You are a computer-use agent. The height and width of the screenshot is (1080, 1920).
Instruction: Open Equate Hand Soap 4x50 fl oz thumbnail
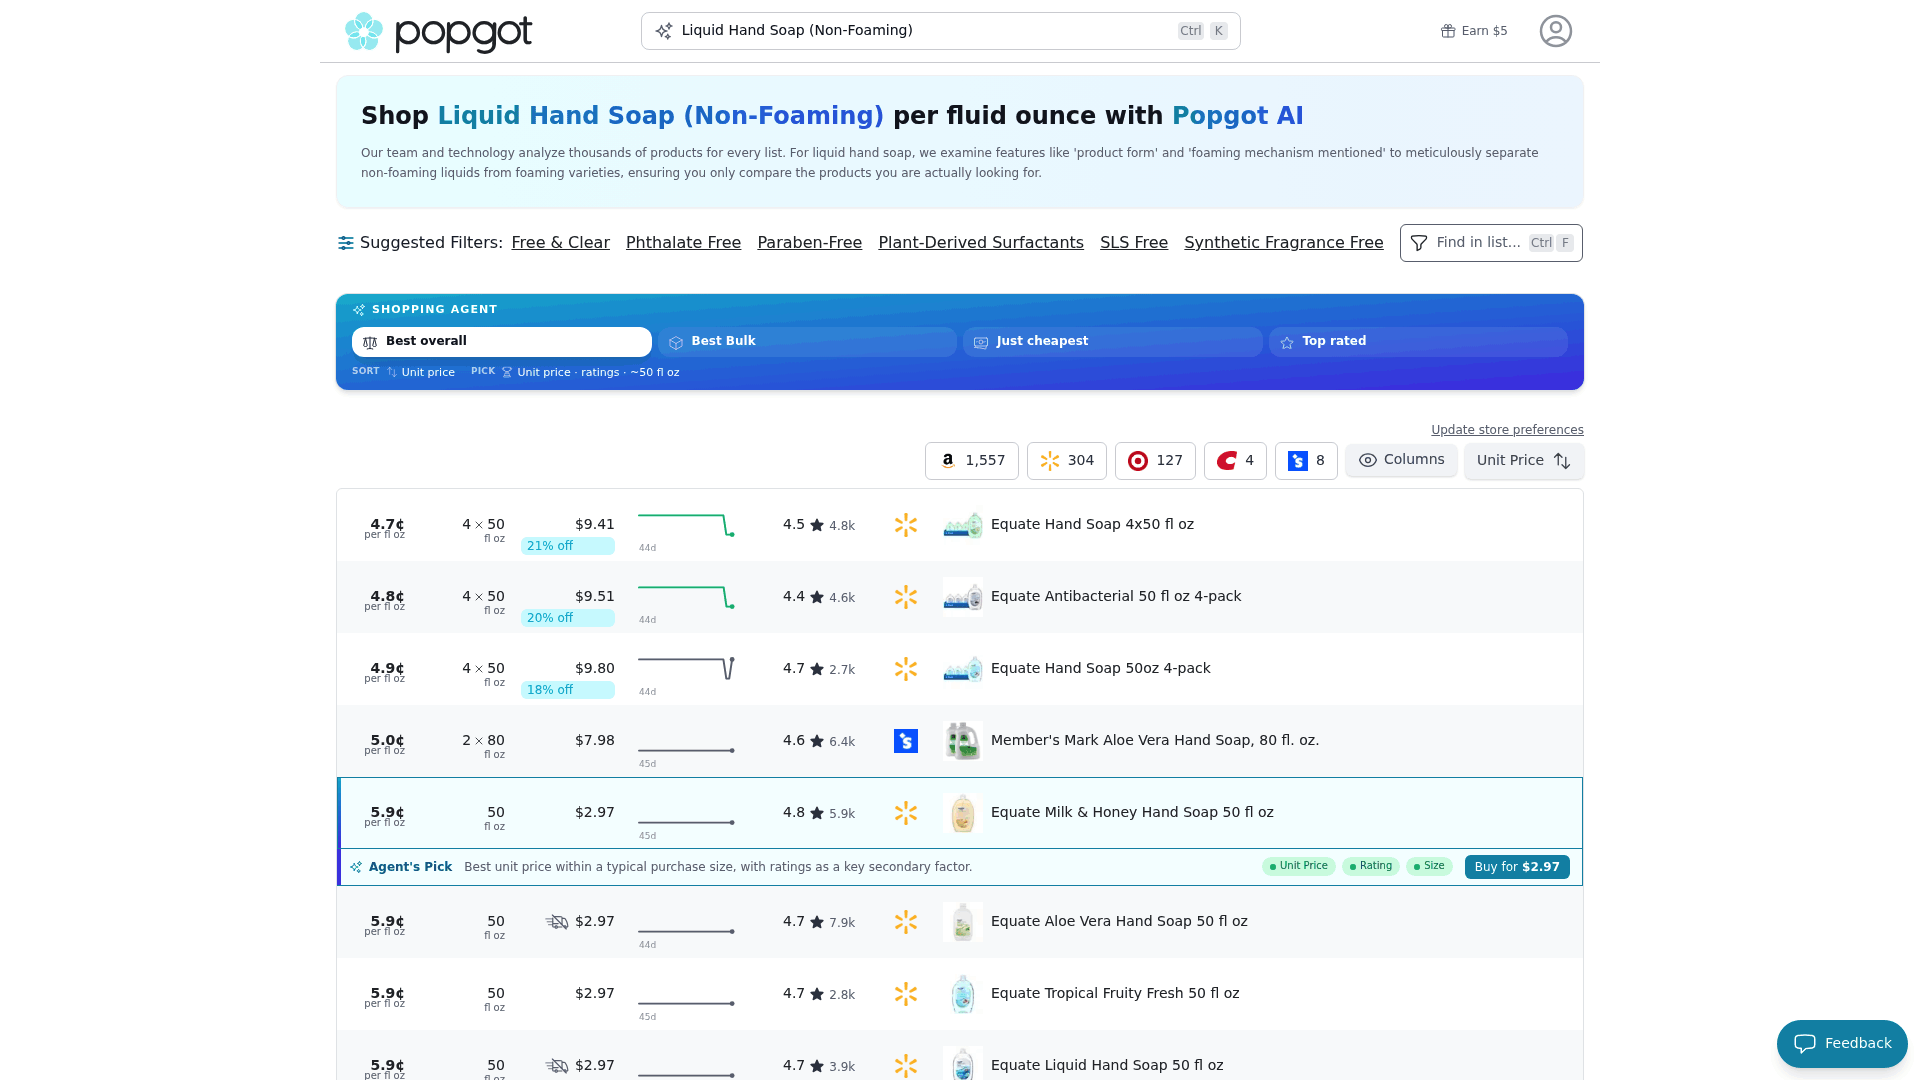click(963, 525)
